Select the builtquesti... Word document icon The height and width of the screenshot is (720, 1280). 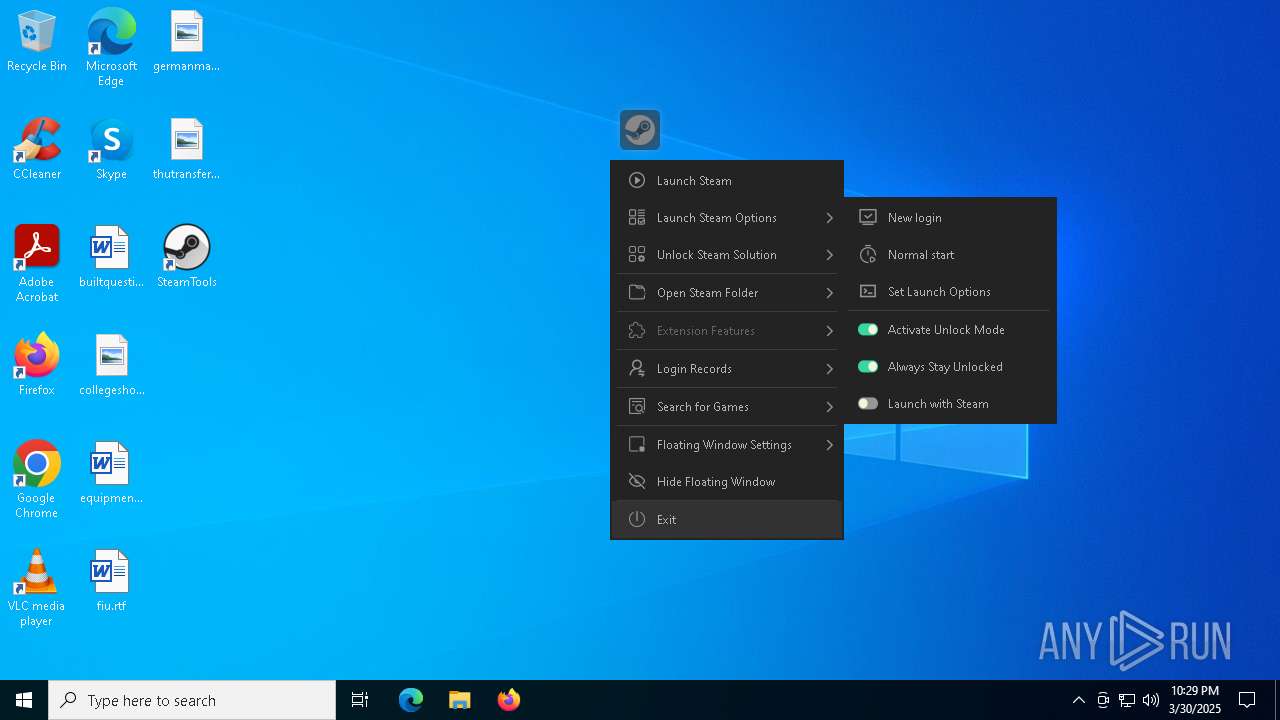(x=111, y=256)
